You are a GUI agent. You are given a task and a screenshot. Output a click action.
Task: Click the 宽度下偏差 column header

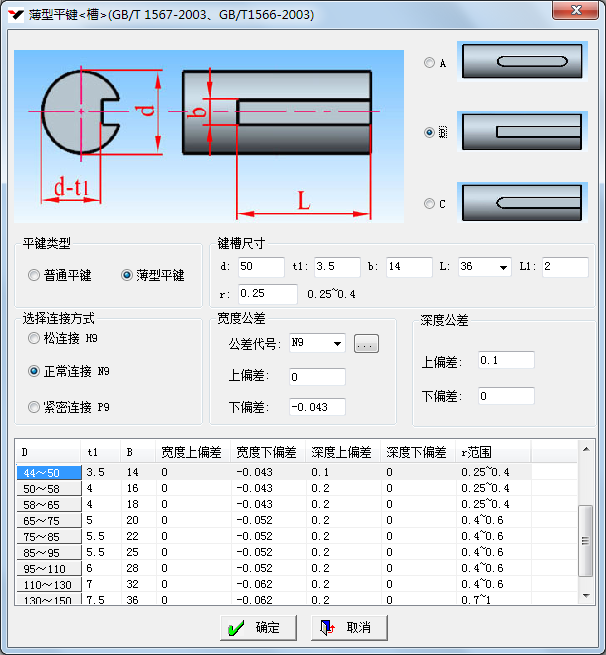(268, 452)
